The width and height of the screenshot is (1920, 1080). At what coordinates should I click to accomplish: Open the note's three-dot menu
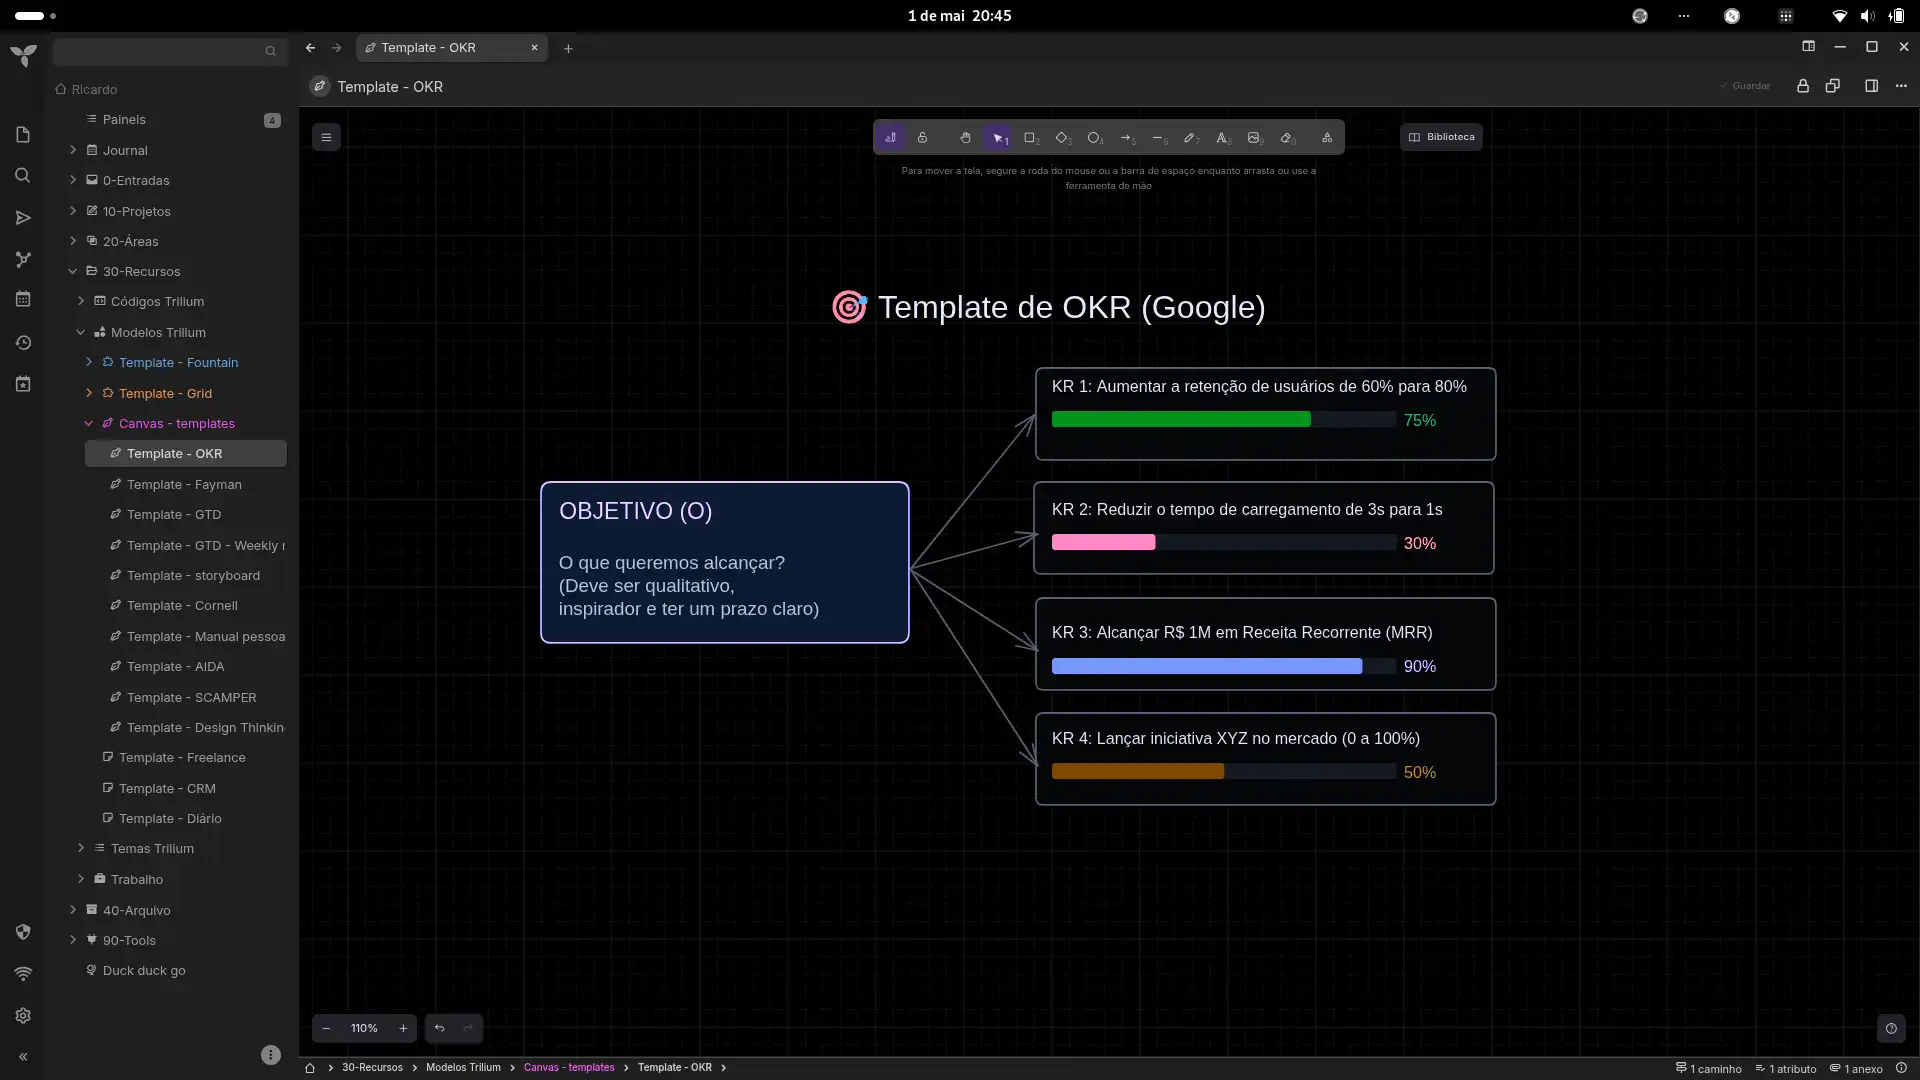[x=1901, y=86]
